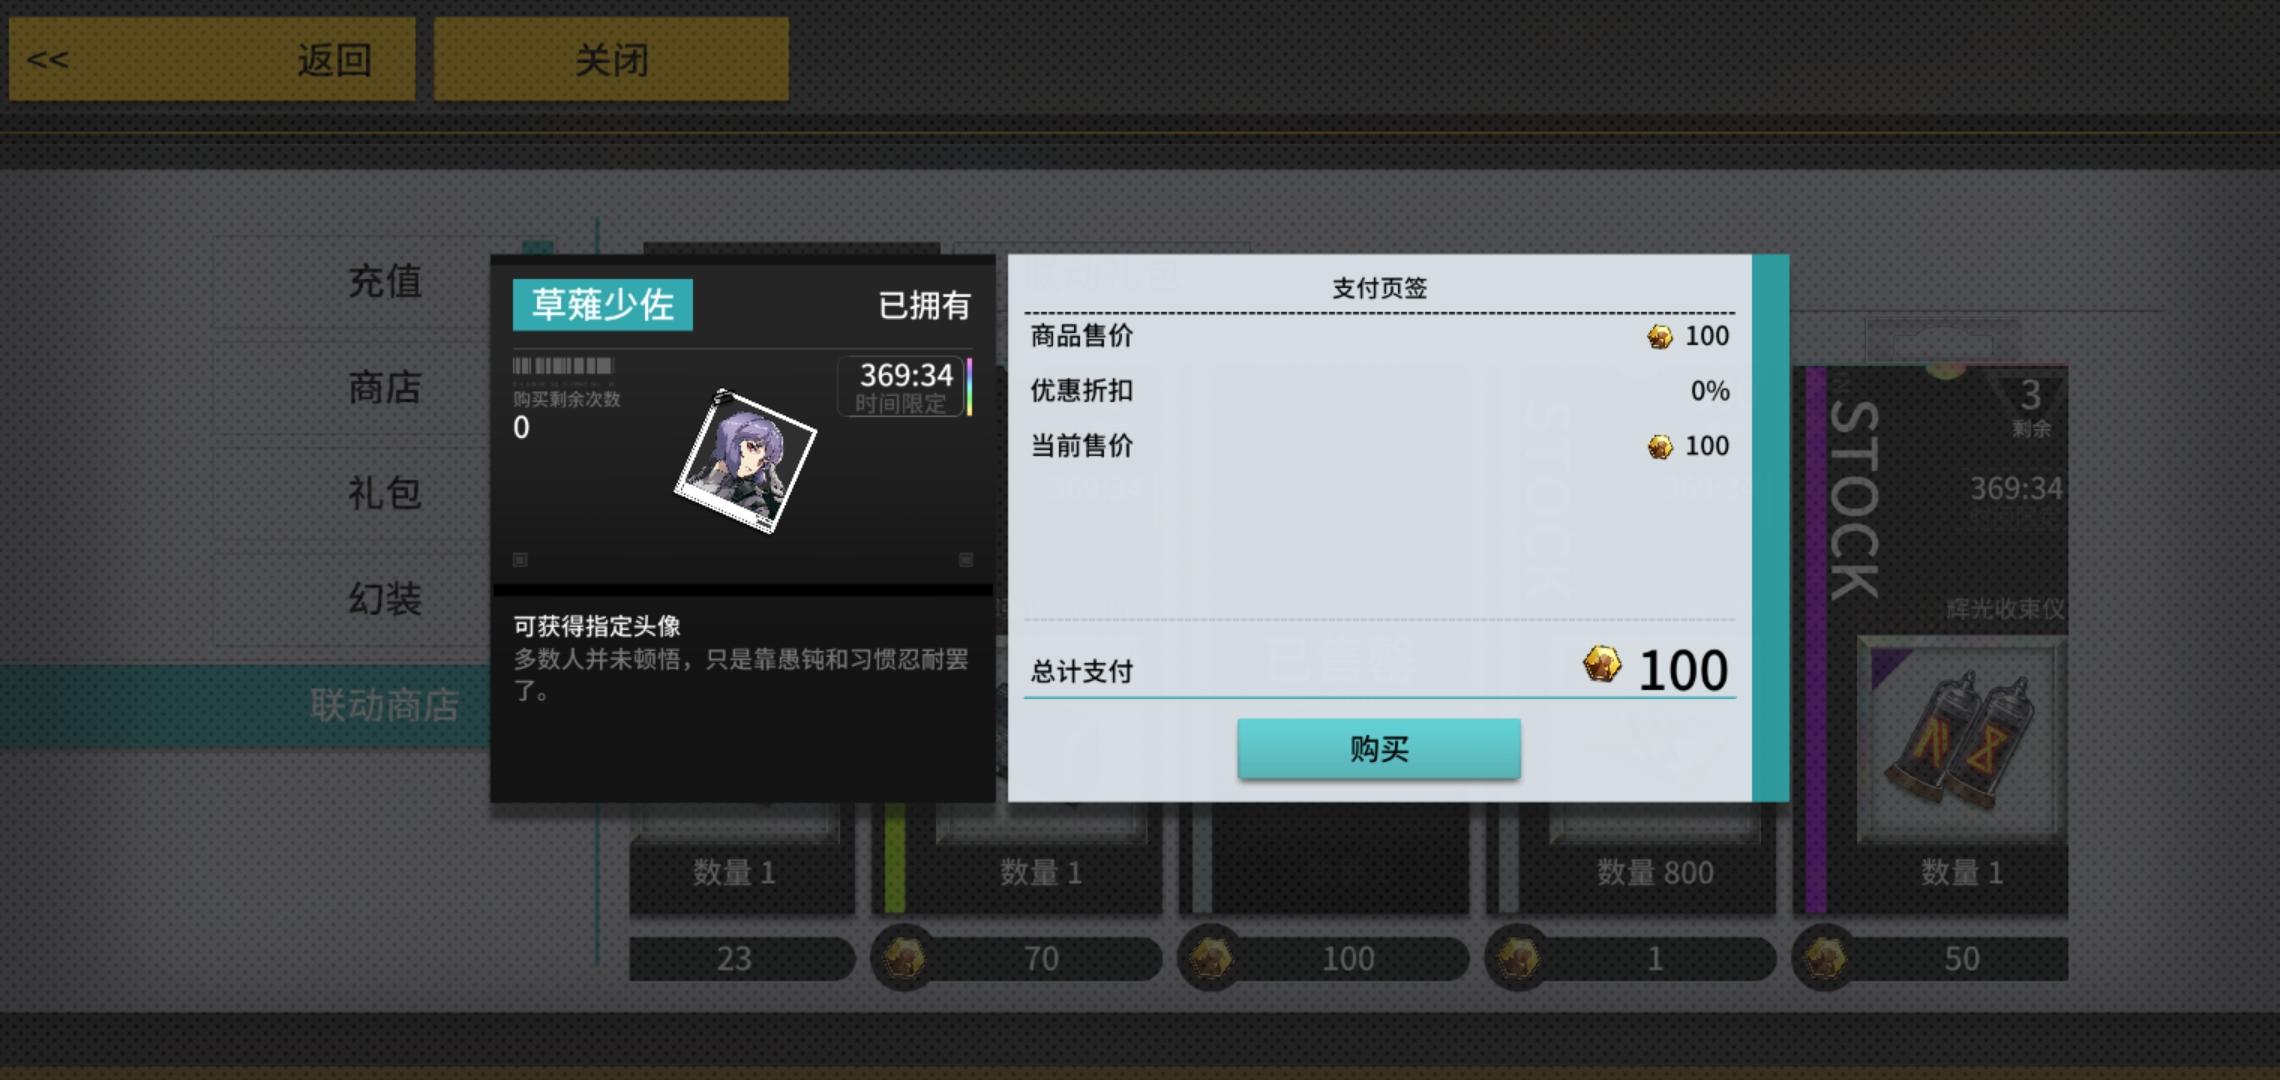Click the 草薙少佐 avatar portrait image
The image size is (2280, 1080).
click(745, 461)
